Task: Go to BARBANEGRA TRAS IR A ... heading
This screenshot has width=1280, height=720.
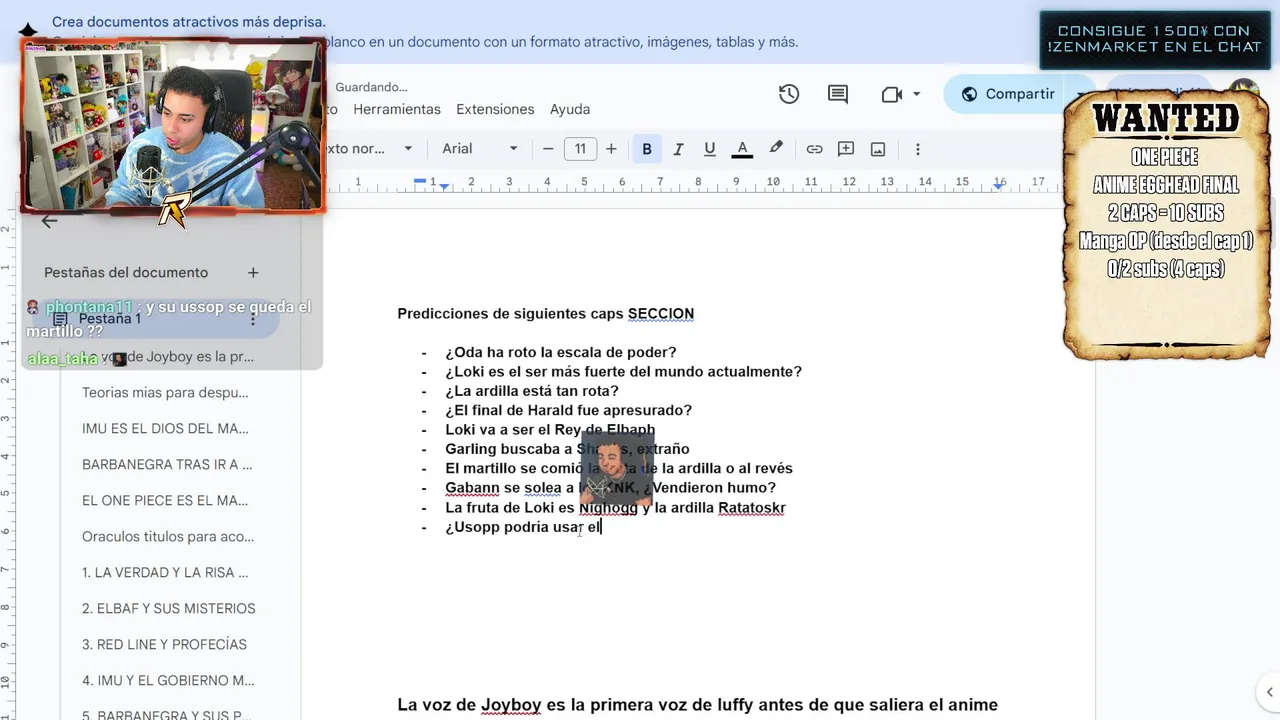Action: point(167,464)
